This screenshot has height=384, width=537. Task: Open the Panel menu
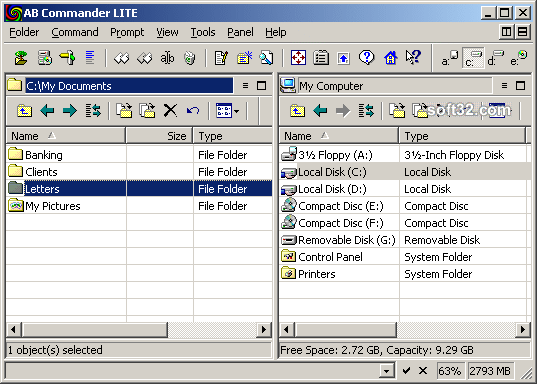point(240,32)
